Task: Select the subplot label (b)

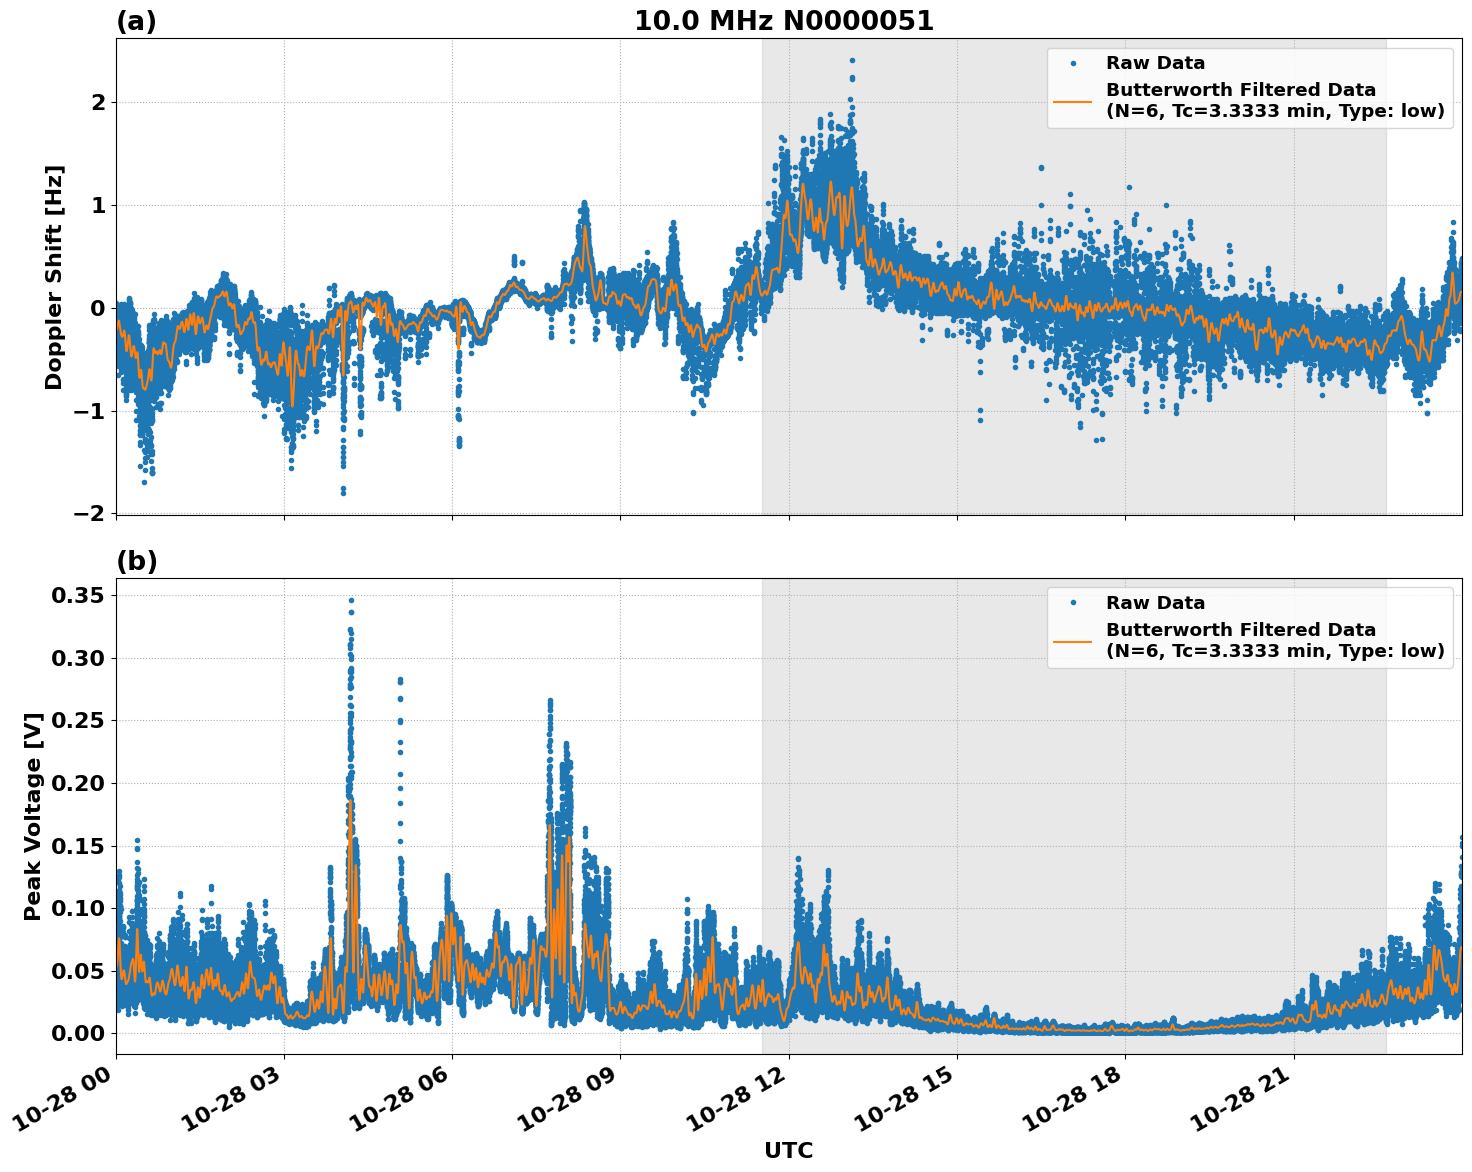Action: pos(136,560)
